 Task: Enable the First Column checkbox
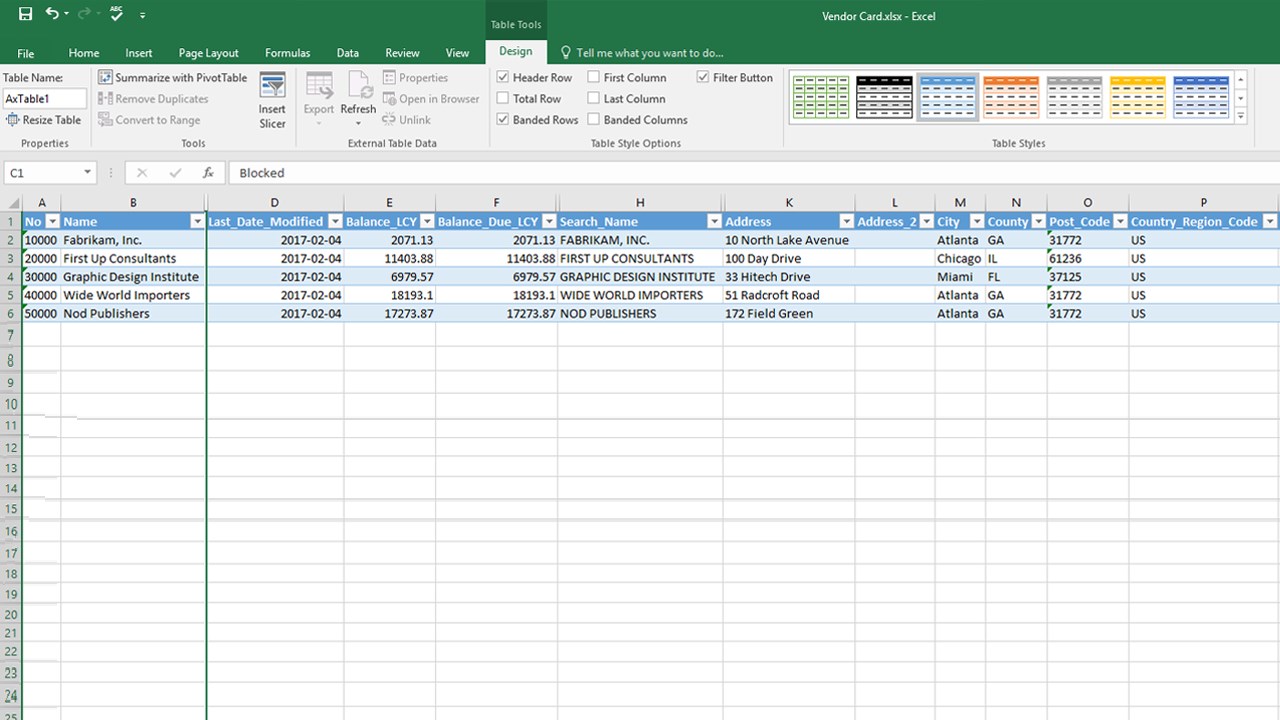(x=594, y=77)
